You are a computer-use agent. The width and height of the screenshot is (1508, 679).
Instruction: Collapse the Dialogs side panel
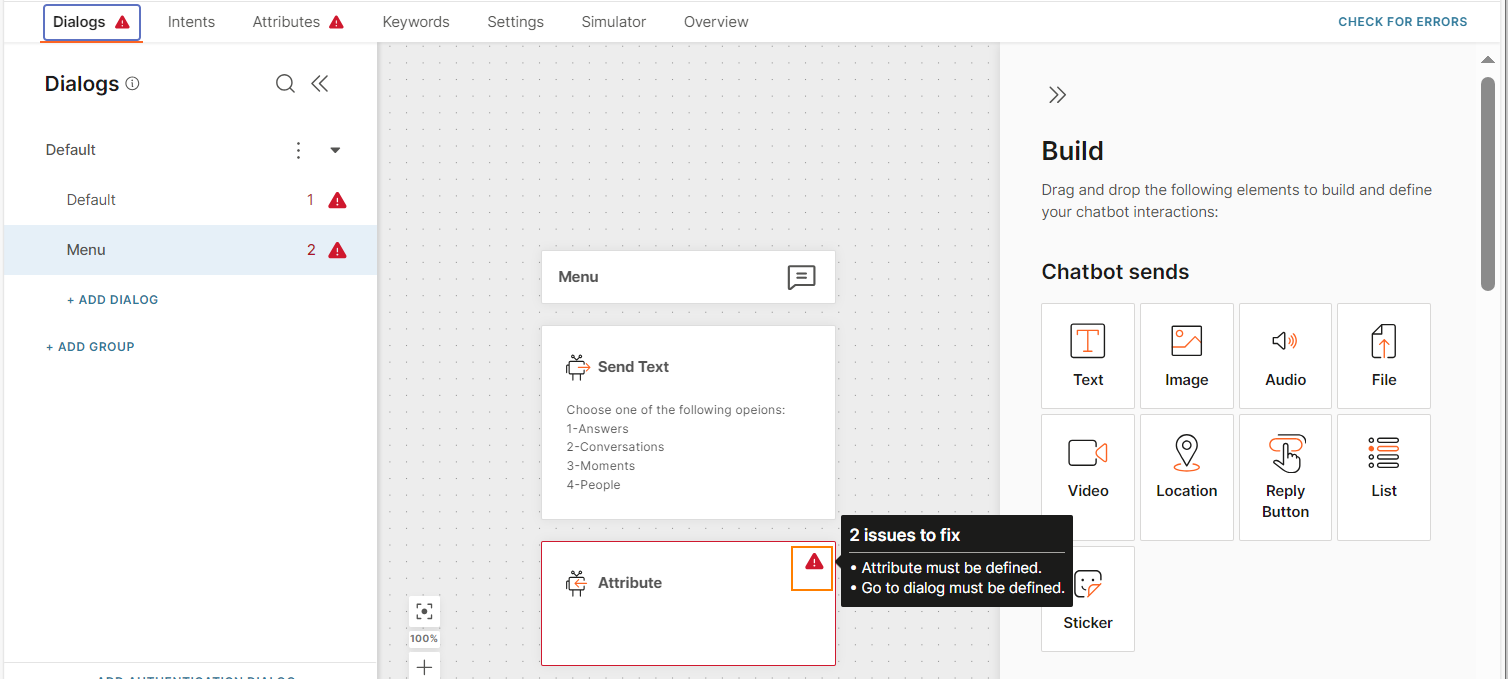(320, 84)
